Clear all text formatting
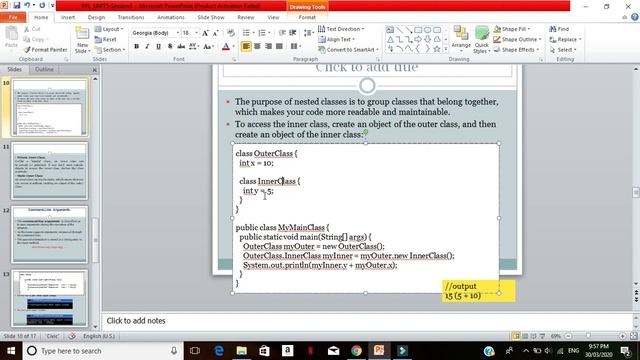Screen dimensions: 640x360 point(231,33)
